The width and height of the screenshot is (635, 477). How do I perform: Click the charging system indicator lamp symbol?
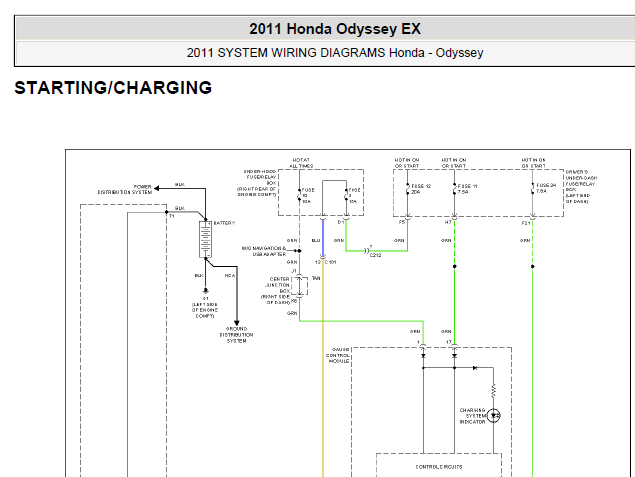[494, 415]
